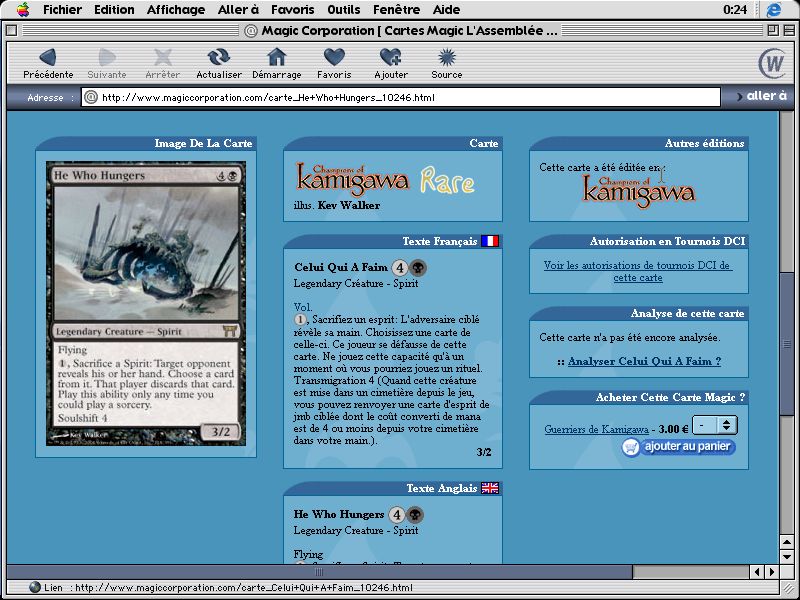Click the Autorisation en Tournois DCI heading
800x600 pixels.
click(x=667, y=241)
